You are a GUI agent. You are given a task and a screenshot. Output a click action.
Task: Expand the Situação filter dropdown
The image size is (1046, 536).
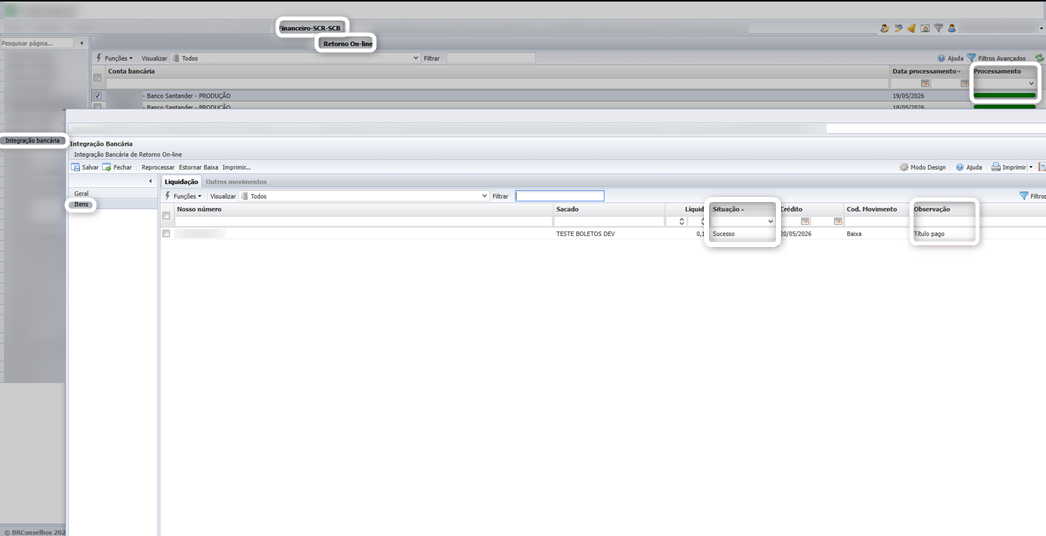[770, 222]
